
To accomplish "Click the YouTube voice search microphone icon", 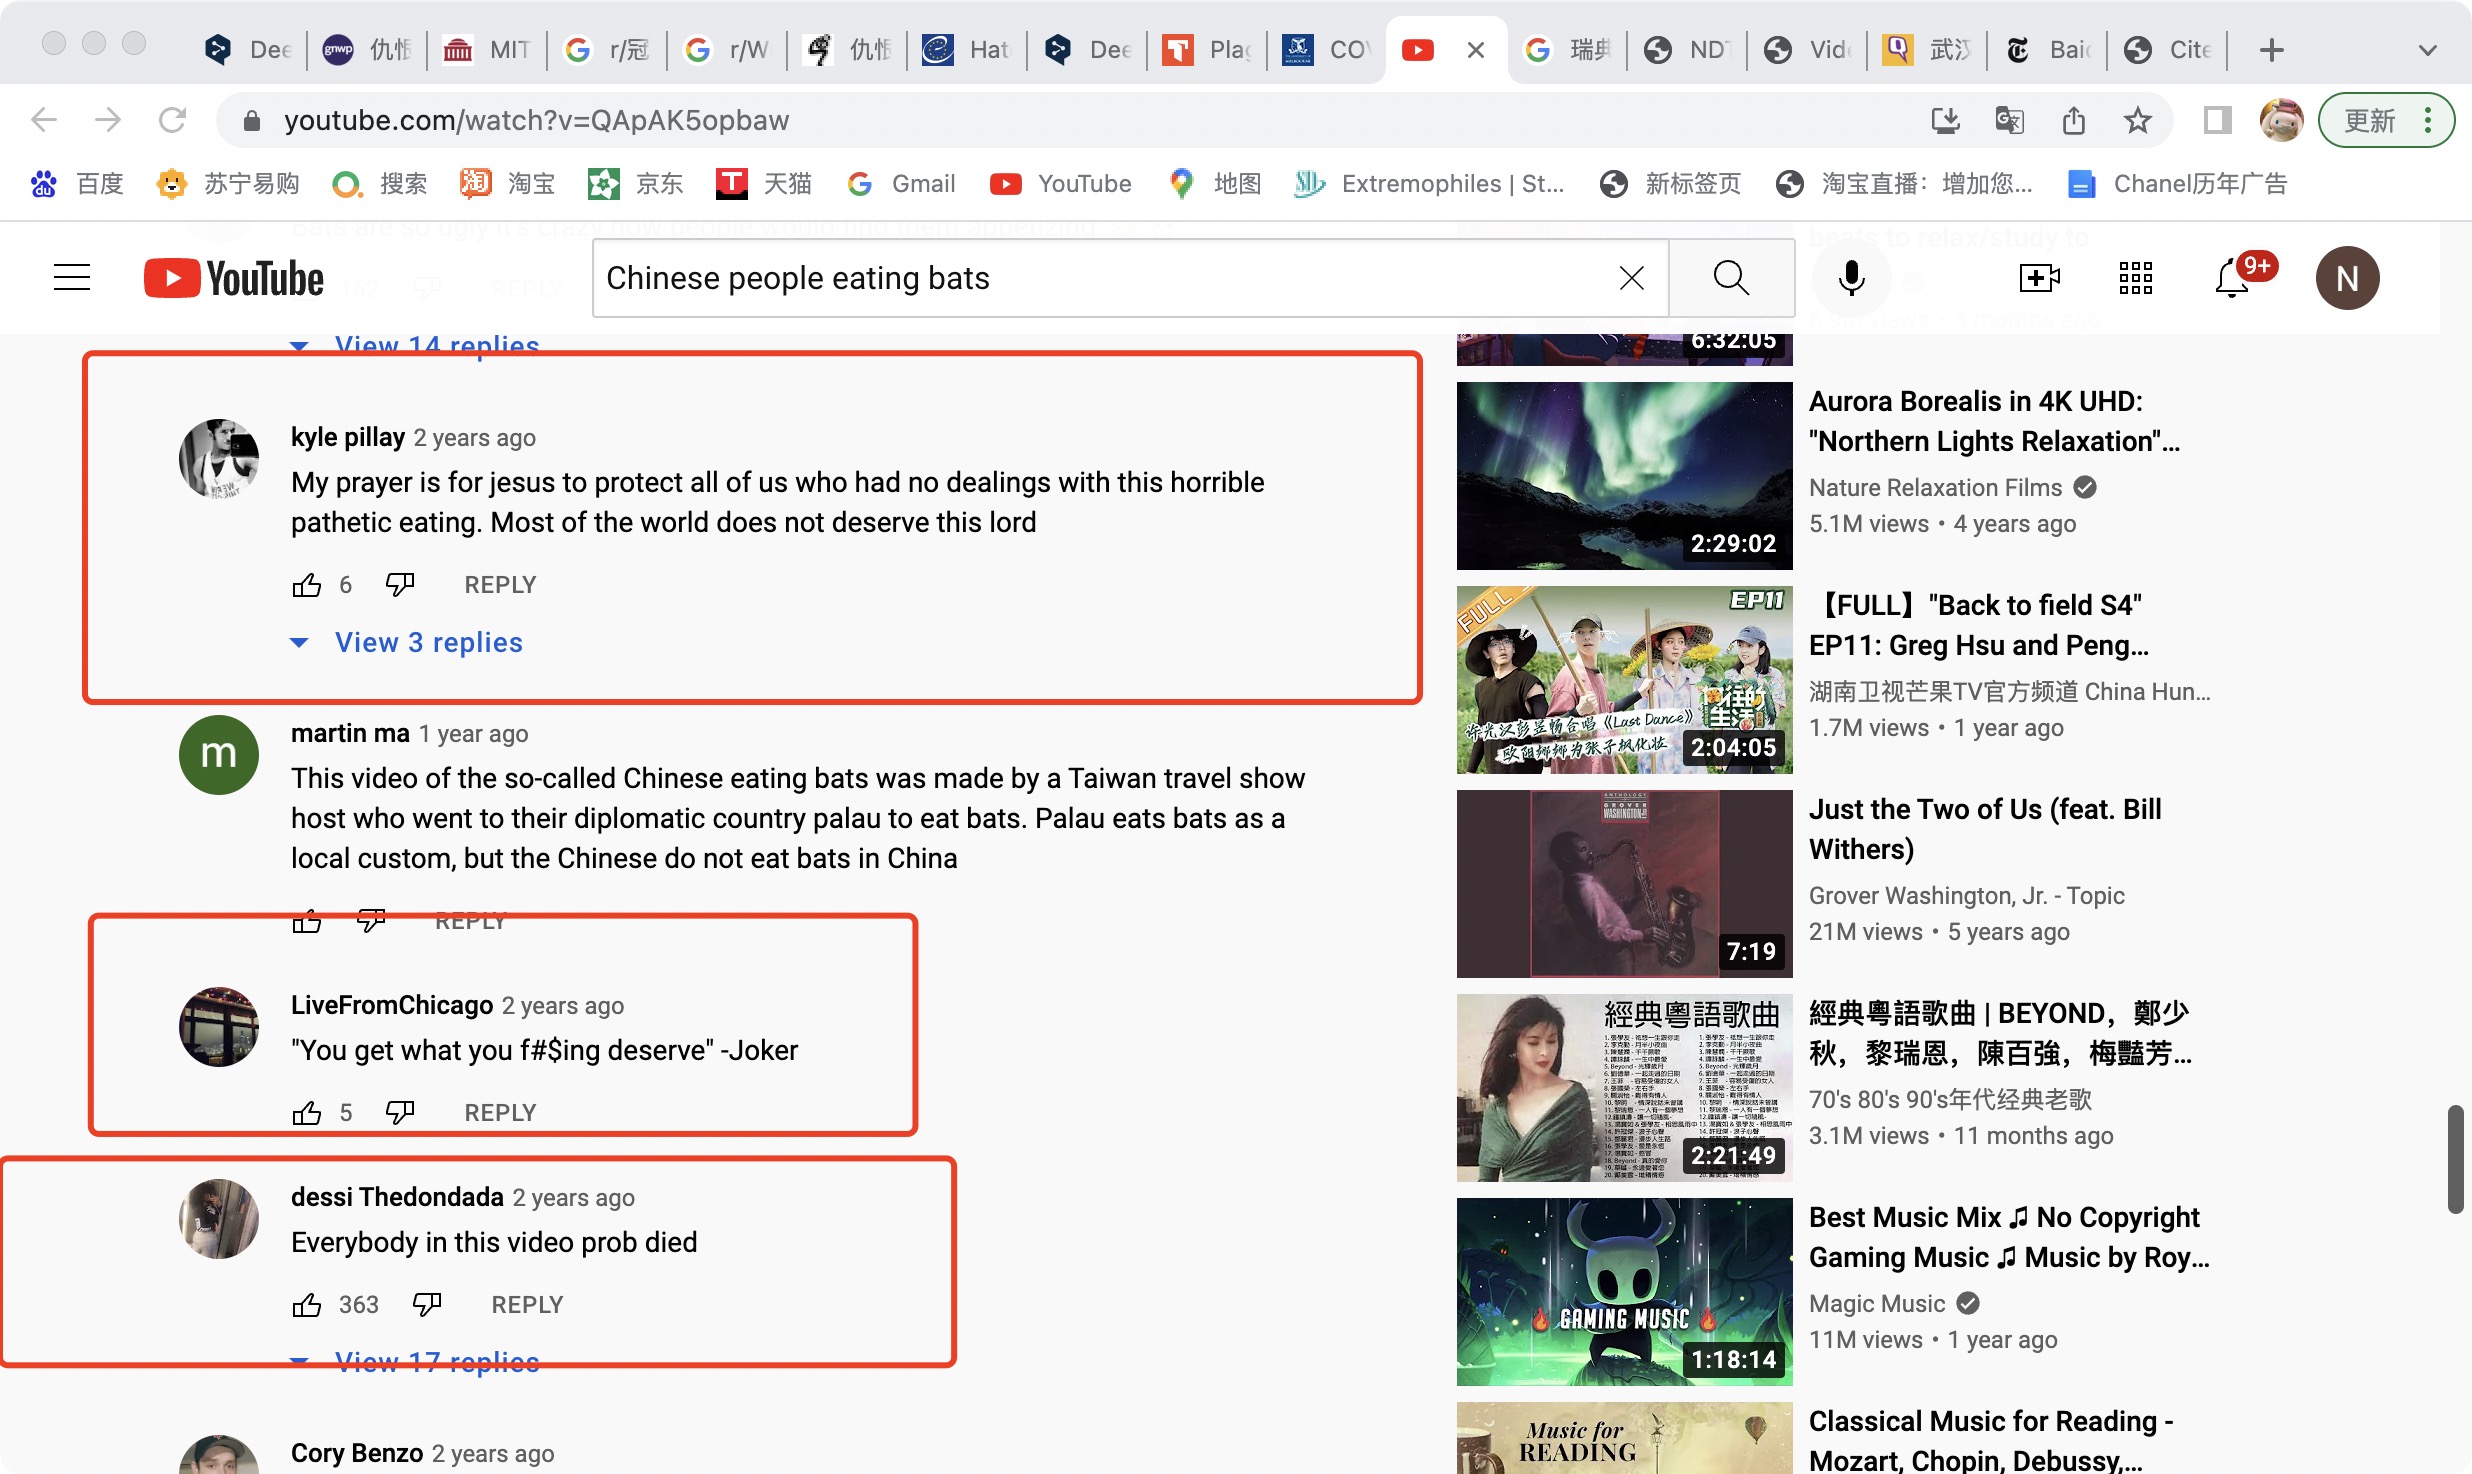I will 1851,278.
